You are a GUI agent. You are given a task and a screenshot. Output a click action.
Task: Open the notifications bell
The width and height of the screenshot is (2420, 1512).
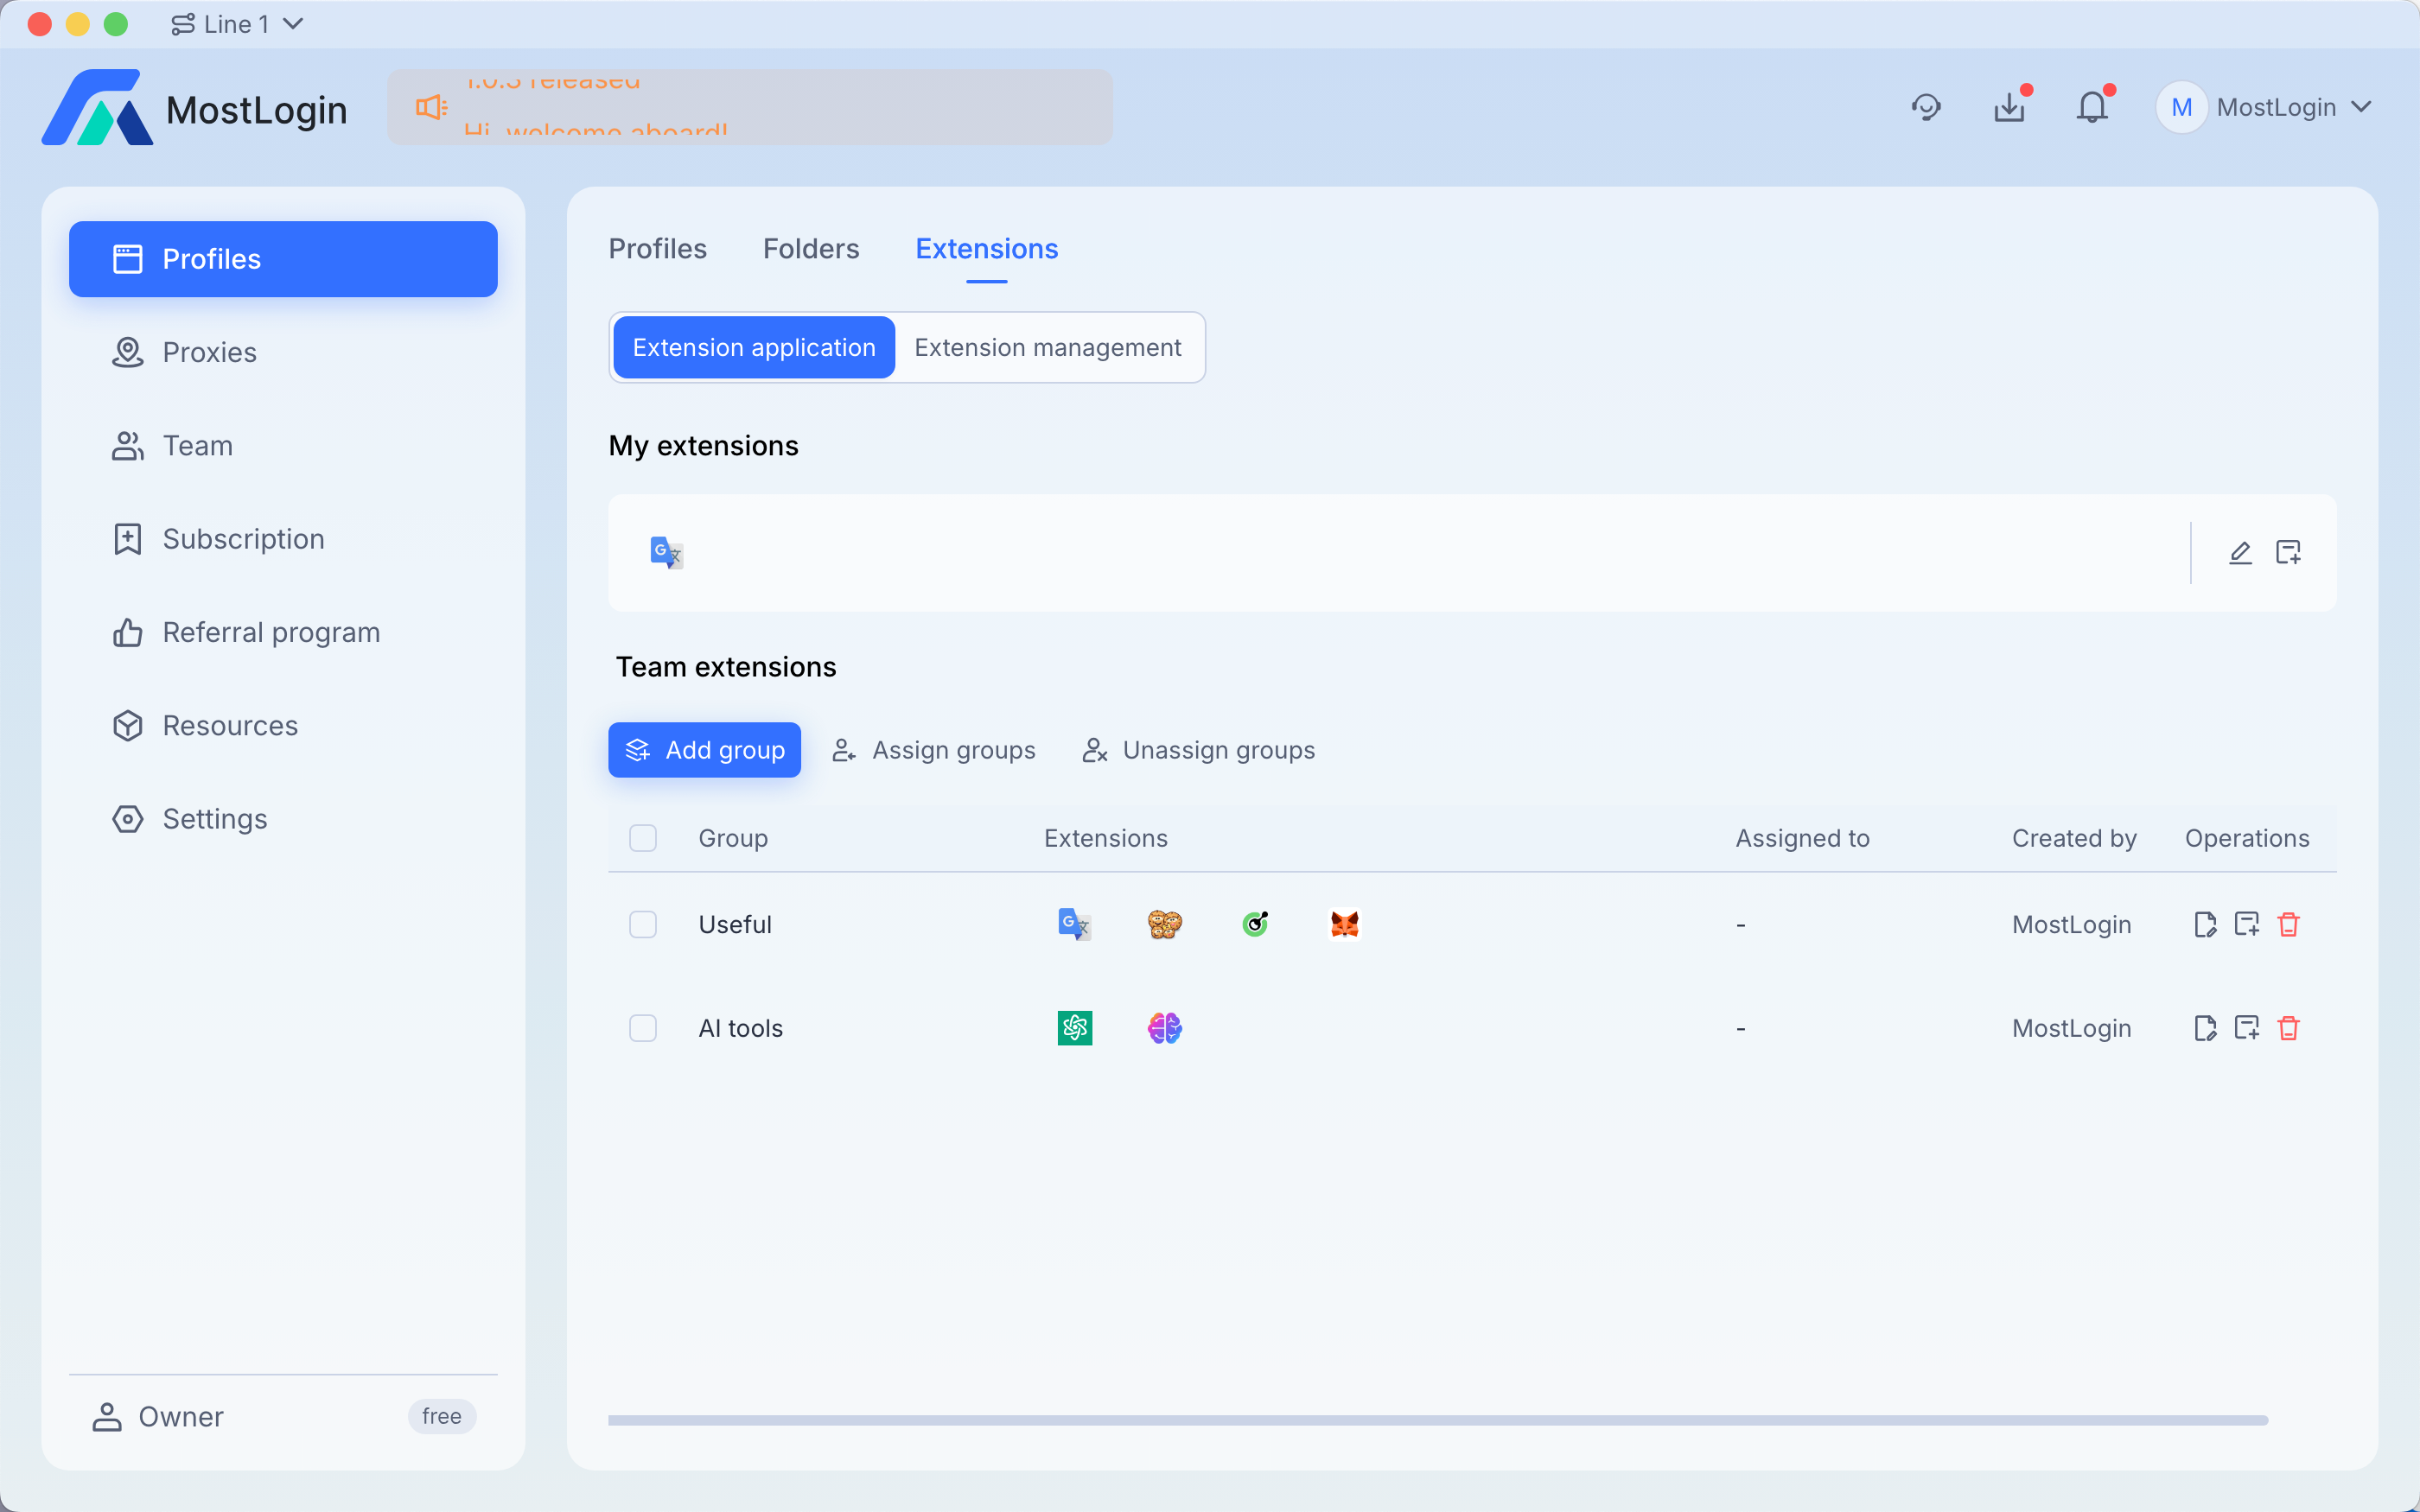click(x=2092, y=107)
